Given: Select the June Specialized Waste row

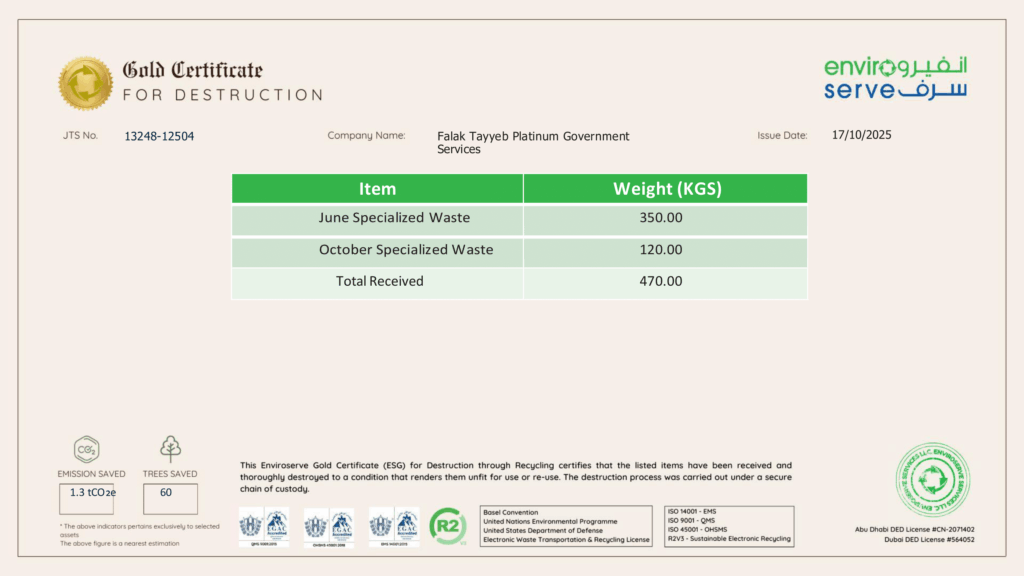Looking at the screenshot, I should coord(394,218).
